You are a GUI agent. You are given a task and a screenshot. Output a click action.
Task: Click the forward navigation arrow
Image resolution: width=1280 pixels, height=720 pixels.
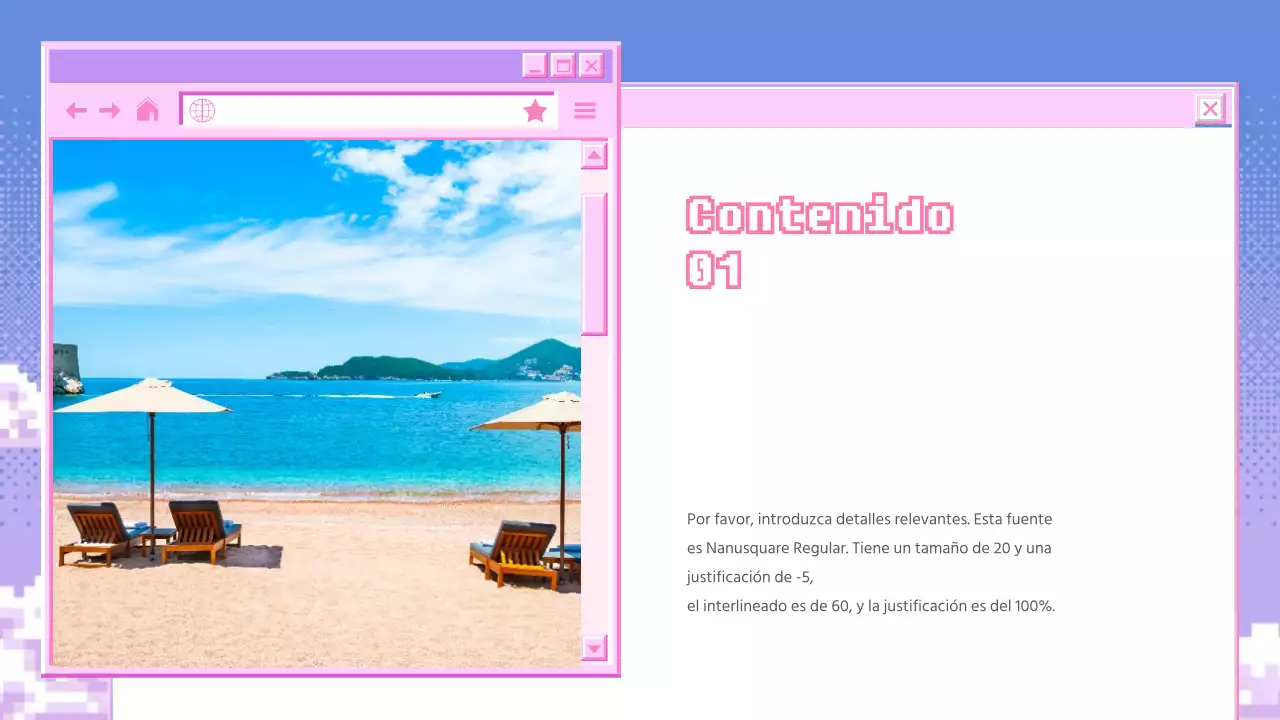click(111, 110)
